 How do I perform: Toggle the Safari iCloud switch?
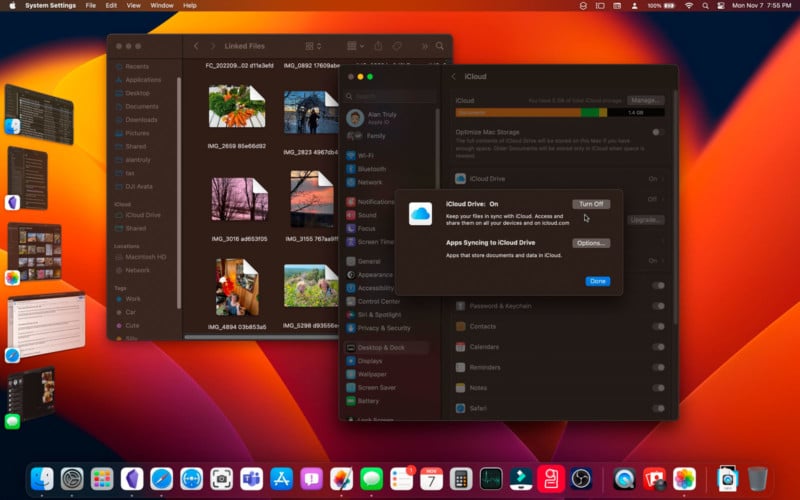658,408
